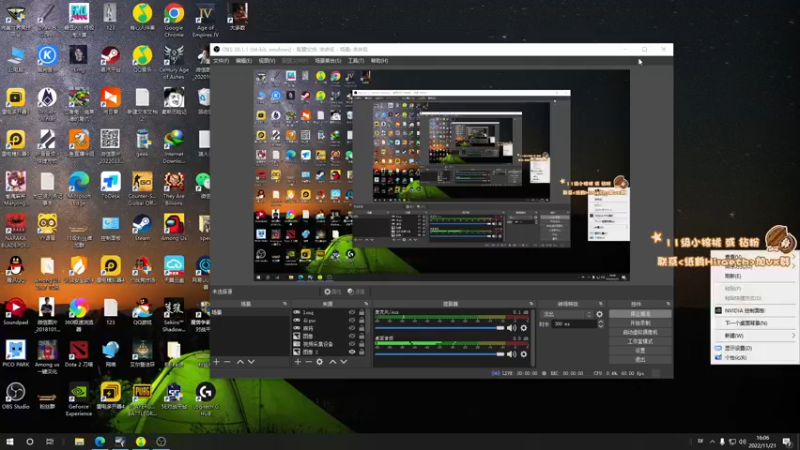
Task: Click Filters button beside Properties
Action: point(356,292)
